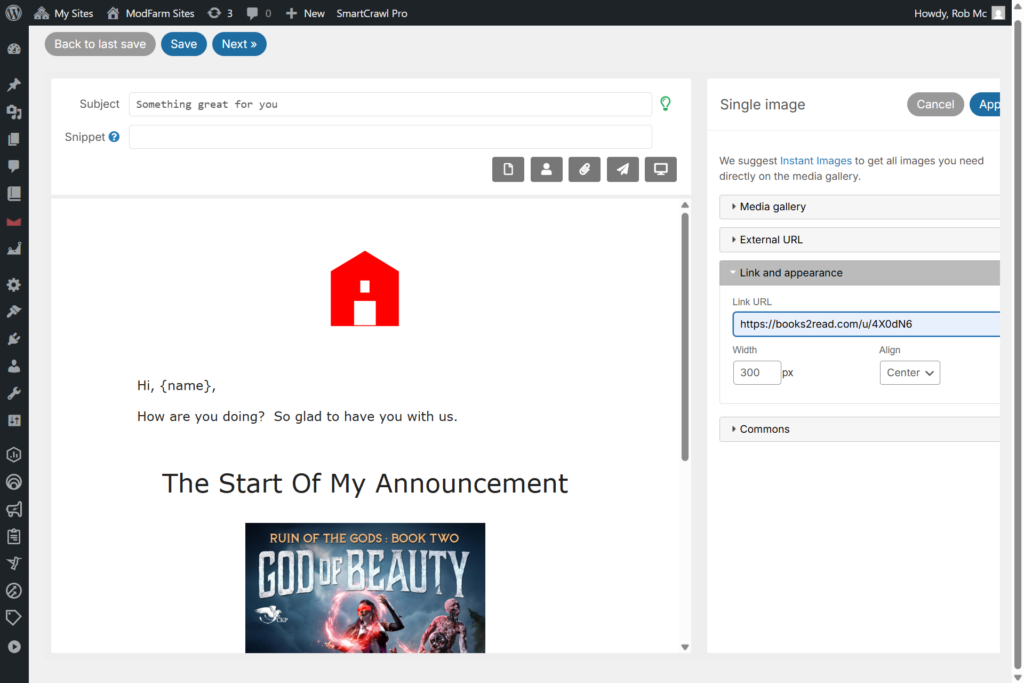Click the lightbulb subject ideas icon
Screen dimensions: 1024x683
[x=665, y=103]
